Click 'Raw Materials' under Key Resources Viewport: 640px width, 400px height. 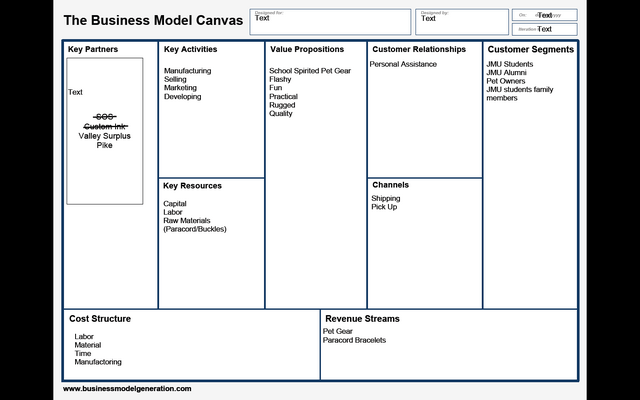[x=187, y=221]
